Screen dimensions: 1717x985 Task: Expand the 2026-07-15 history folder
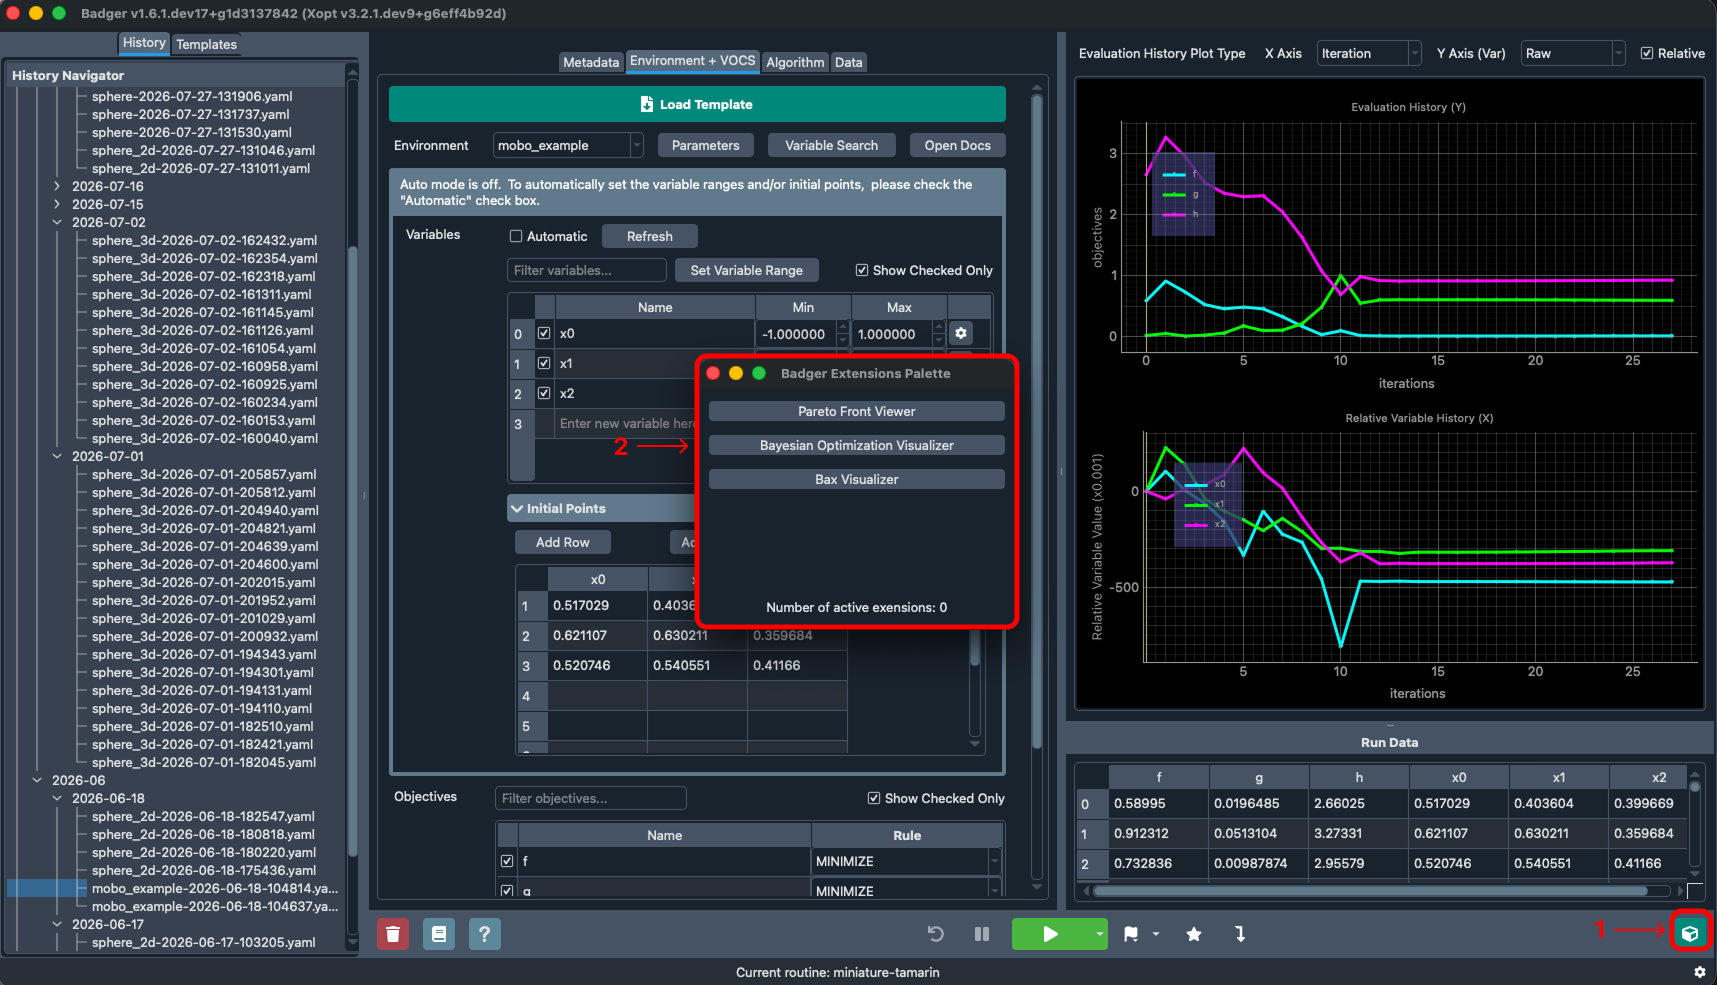pos(57,204)
